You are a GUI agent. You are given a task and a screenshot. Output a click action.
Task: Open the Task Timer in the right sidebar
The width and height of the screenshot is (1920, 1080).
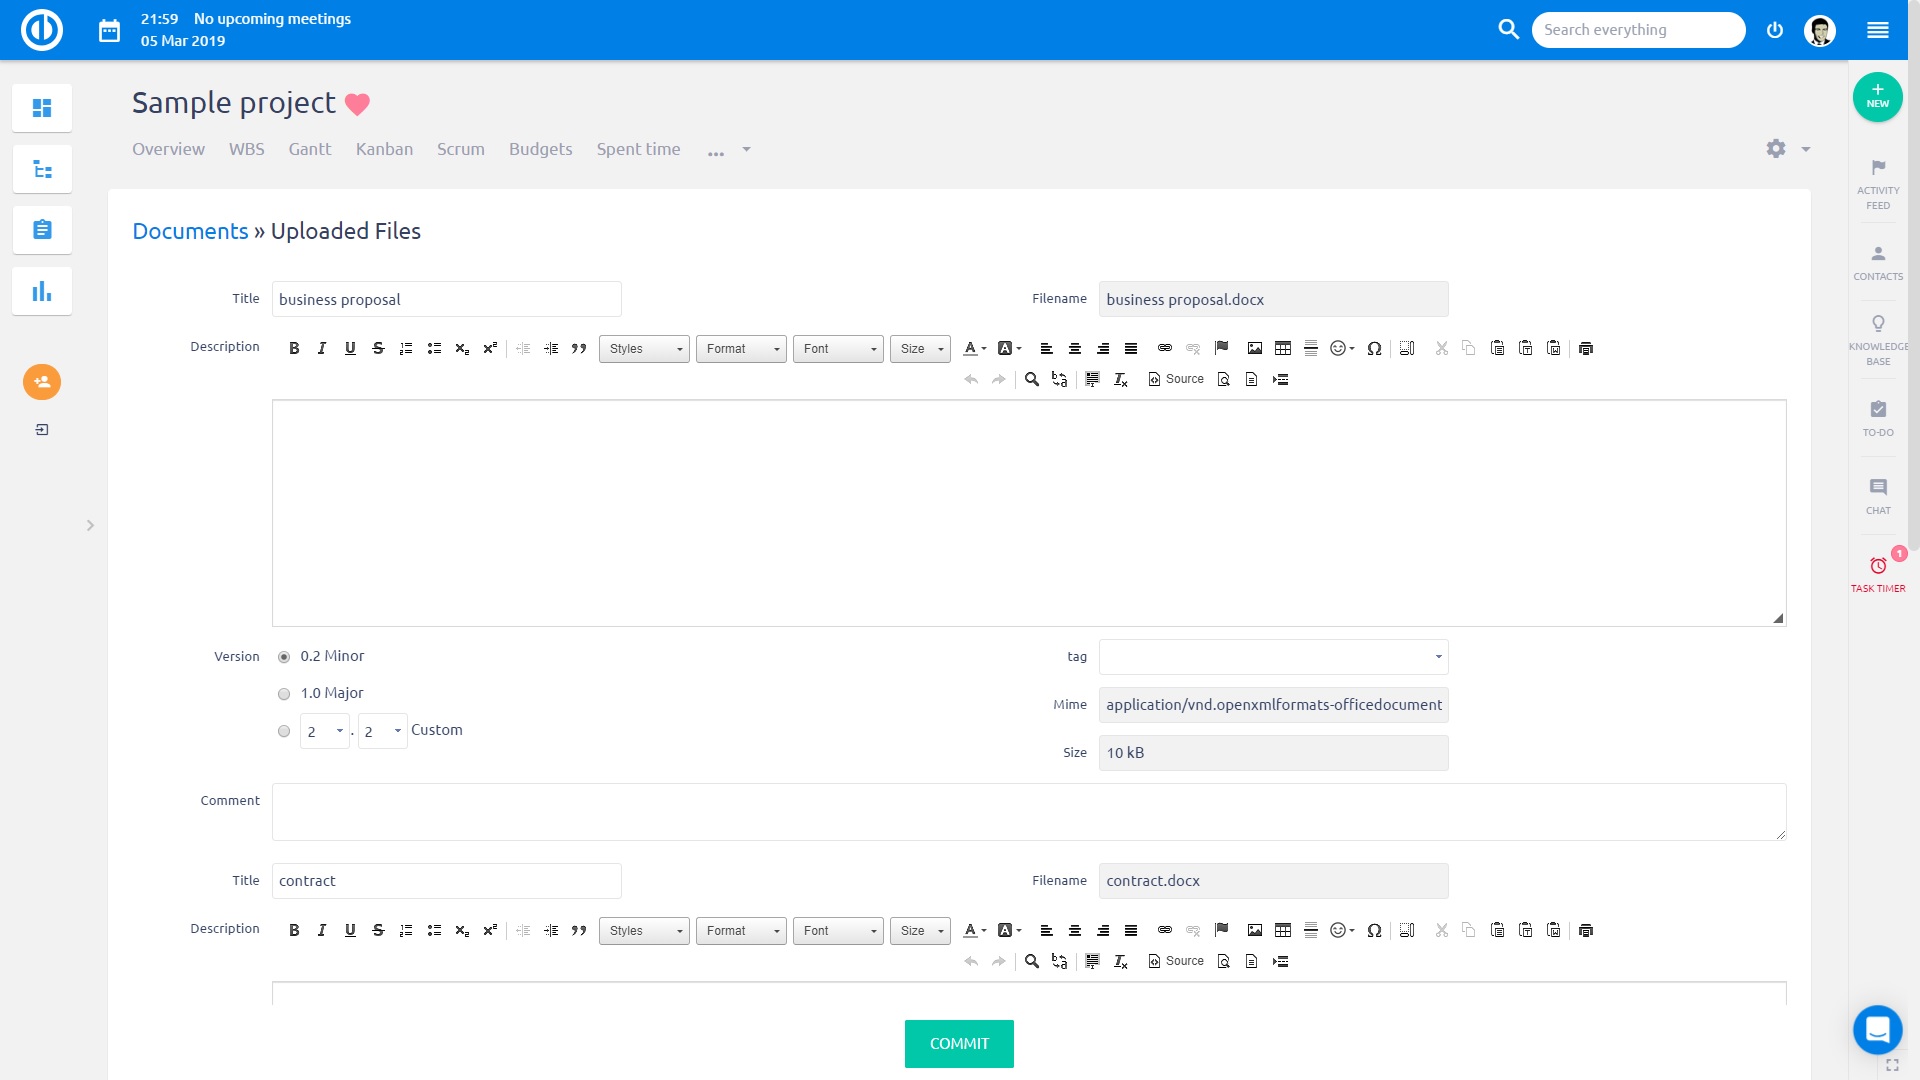pyautogui.click(x=1878, y=572)
